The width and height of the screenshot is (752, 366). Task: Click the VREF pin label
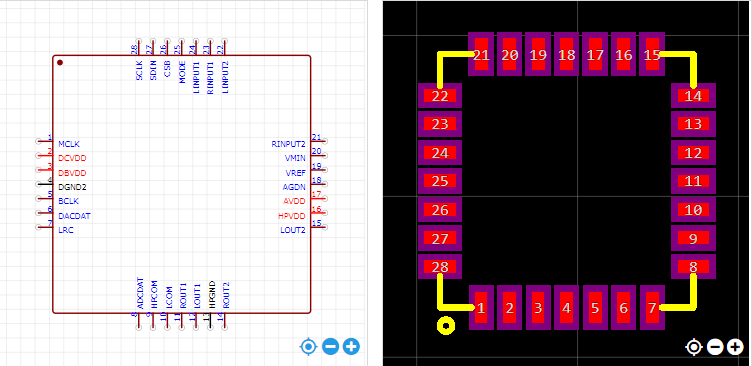296,173
